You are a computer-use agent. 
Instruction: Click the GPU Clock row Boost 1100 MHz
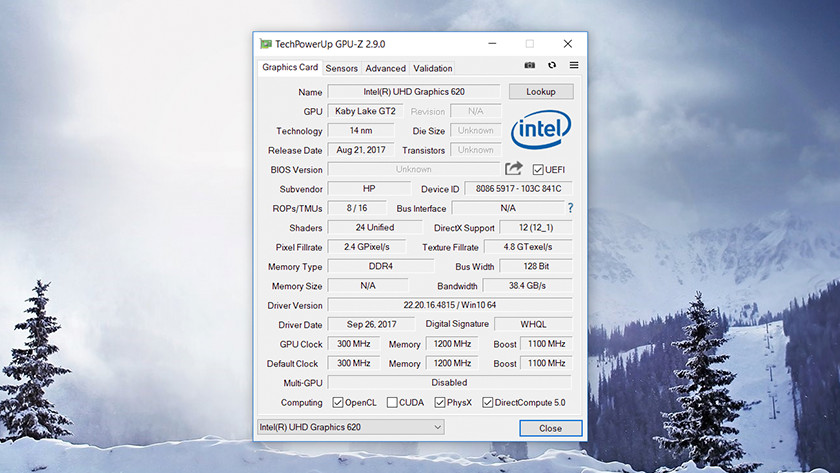[546, 344]
